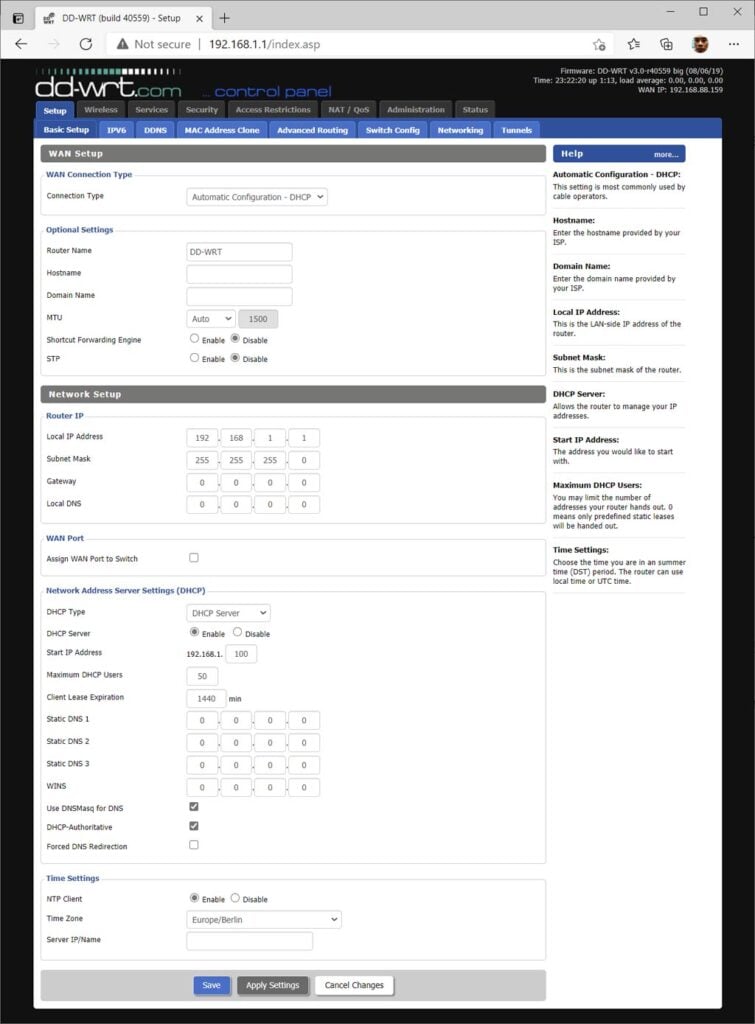Click the Start IP Address field

241,654
